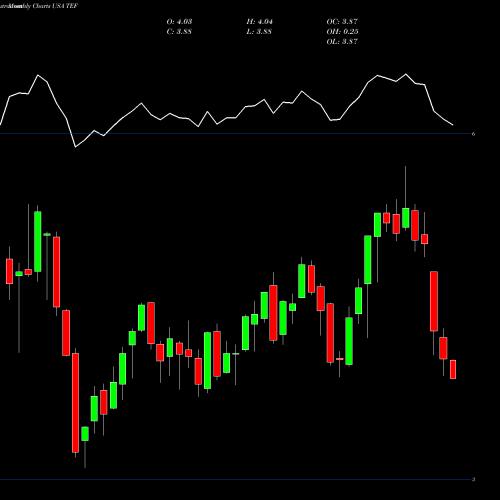Click the axis label 6 by the indicator line
This screenshot has height=500, width=500.
(473, 134)
